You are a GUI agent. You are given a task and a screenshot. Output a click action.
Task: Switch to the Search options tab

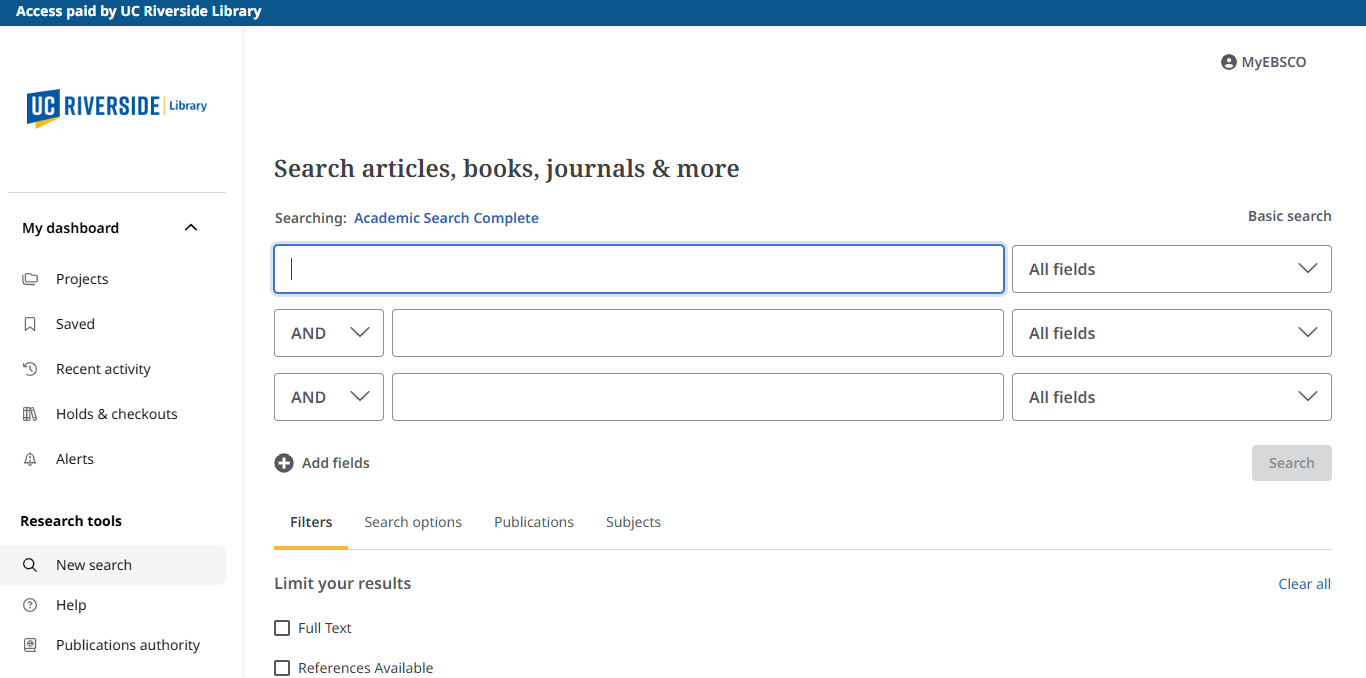413,521
